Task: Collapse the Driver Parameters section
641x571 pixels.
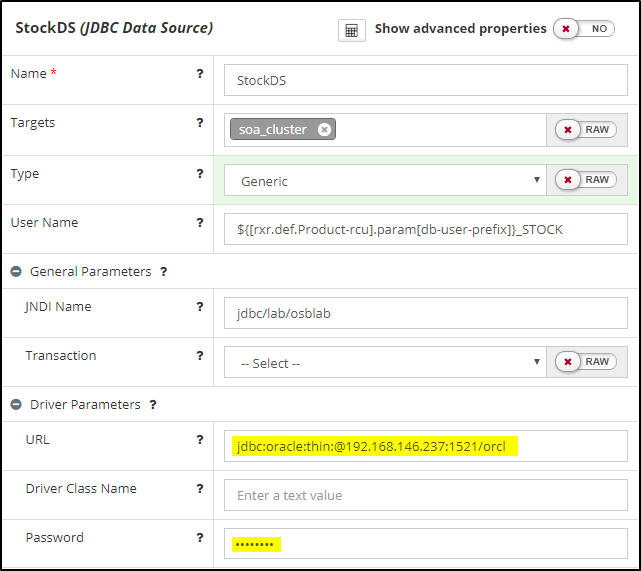Action: [x=16, y=405]
